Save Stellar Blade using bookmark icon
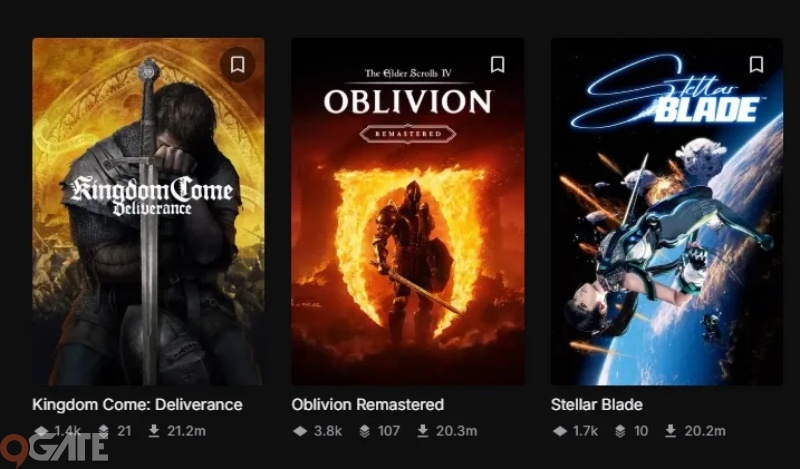This screenshot has height=469, width=800. [756, 65]
